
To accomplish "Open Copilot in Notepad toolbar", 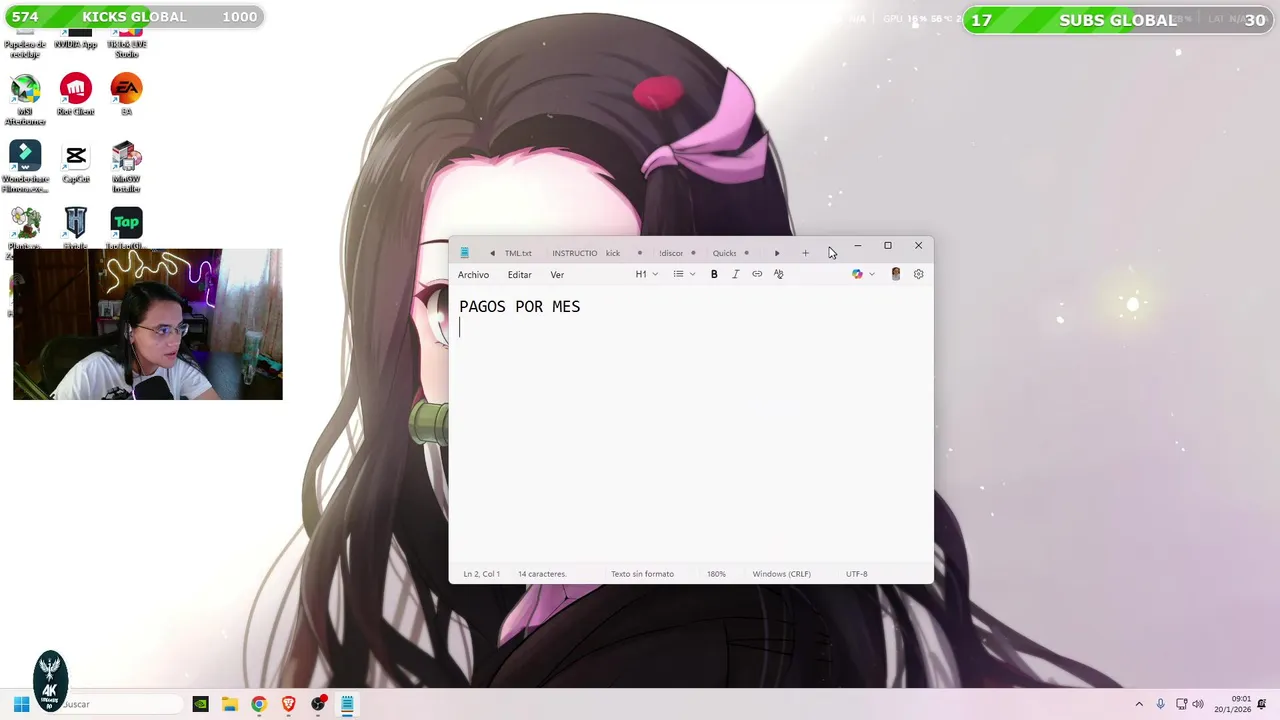I will (x=857, y=274).
